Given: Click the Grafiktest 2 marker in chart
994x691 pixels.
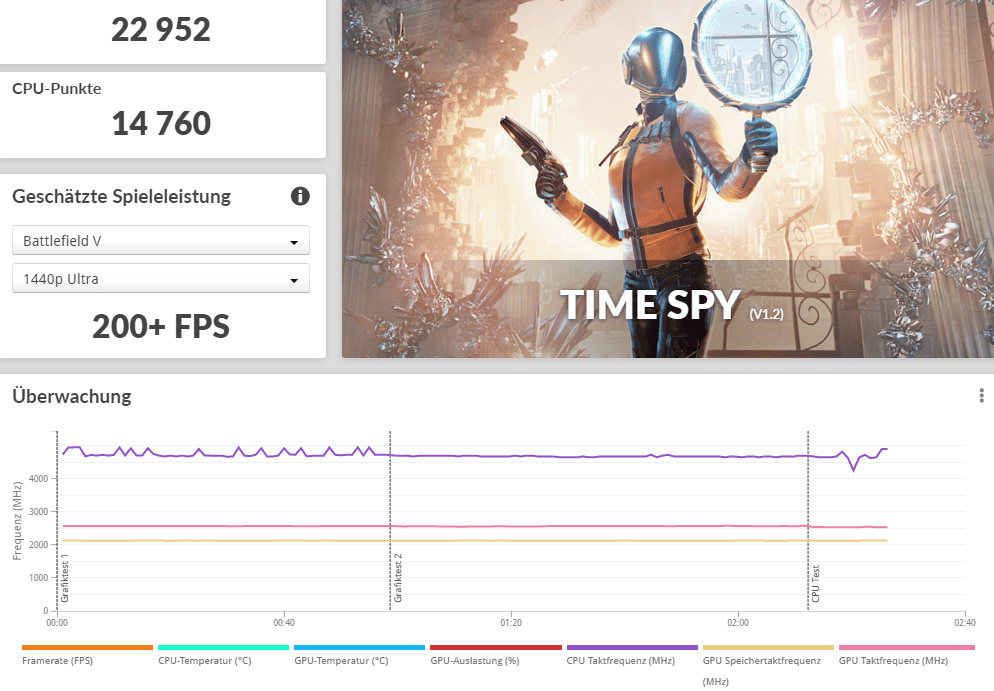Looking at the screenshot, I should pos(397,578).
